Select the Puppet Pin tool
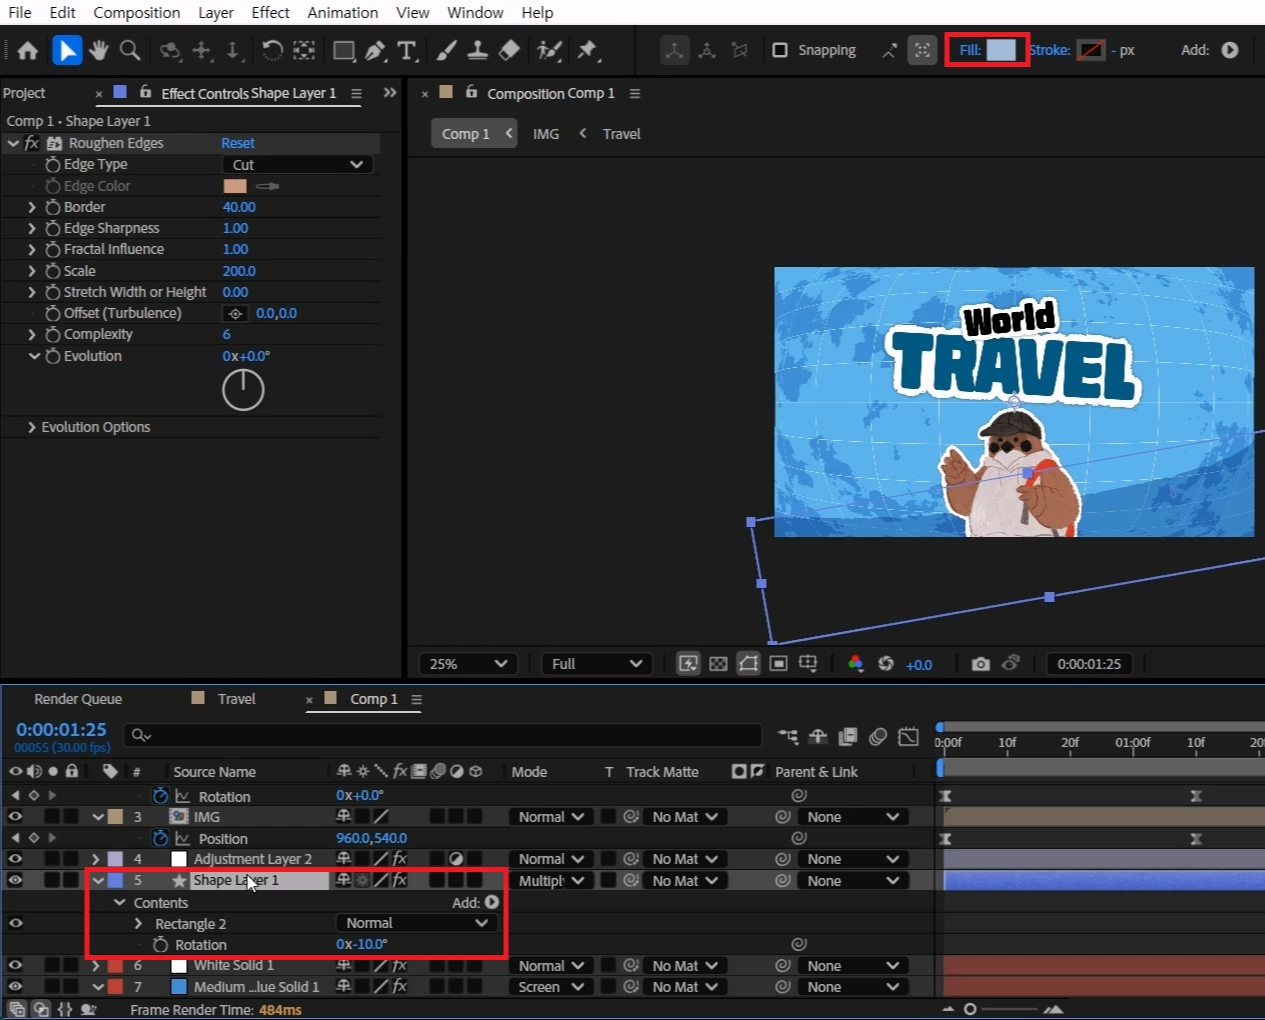The height and width of the screenshot is (1020, 1265). point(587,50)
